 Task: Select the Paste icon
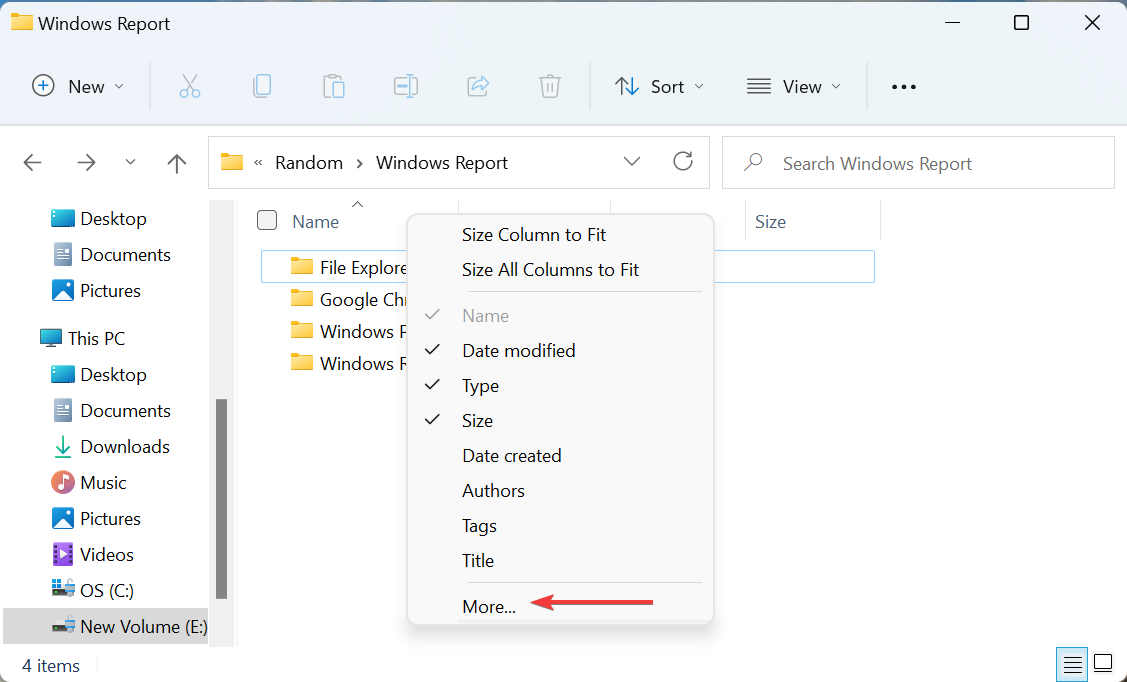pos(334,86)
